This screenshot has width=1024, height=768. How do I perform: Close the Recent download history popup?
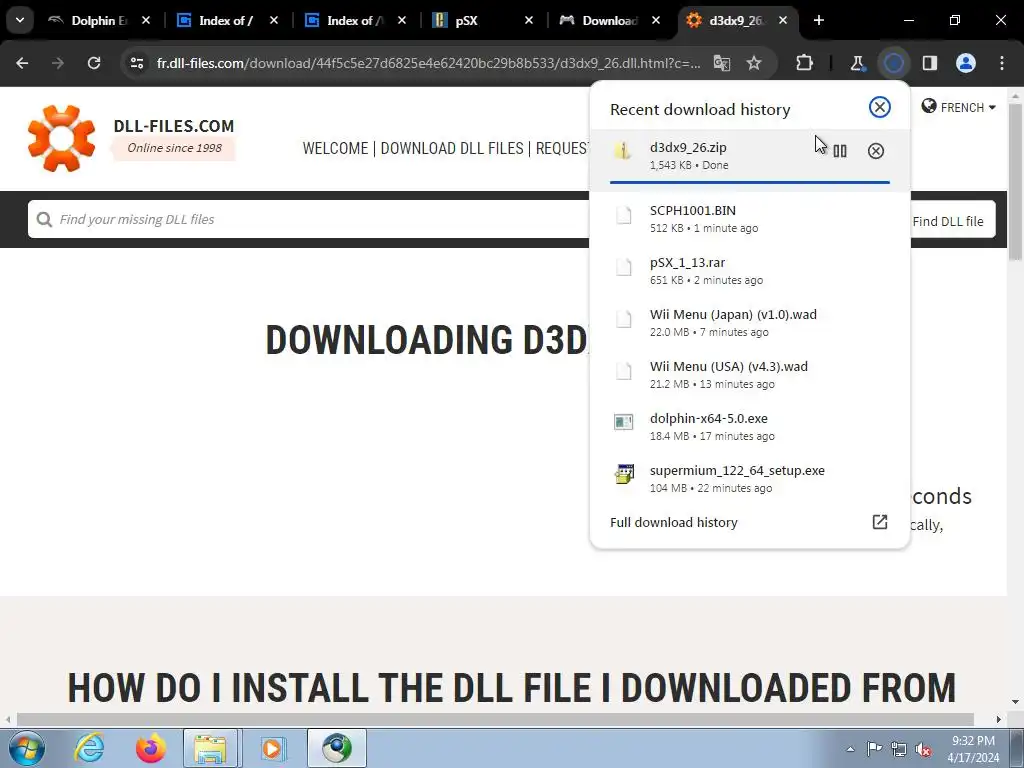(880, 107)
